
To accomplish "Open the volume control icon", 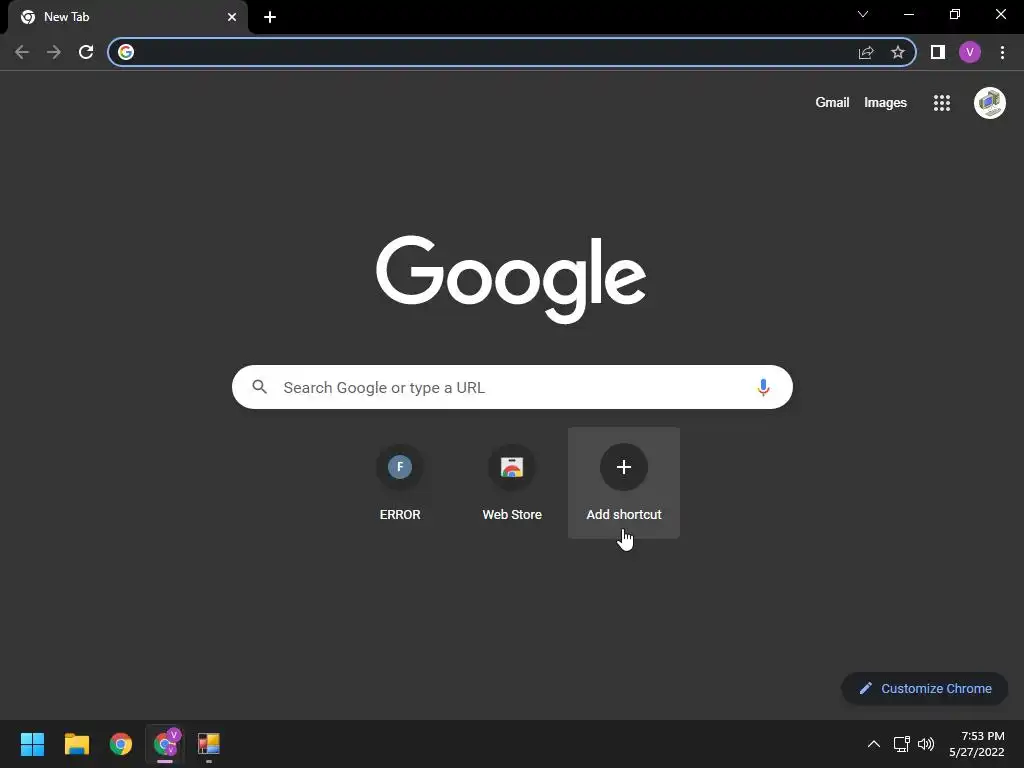I will [x=926, y=744].
